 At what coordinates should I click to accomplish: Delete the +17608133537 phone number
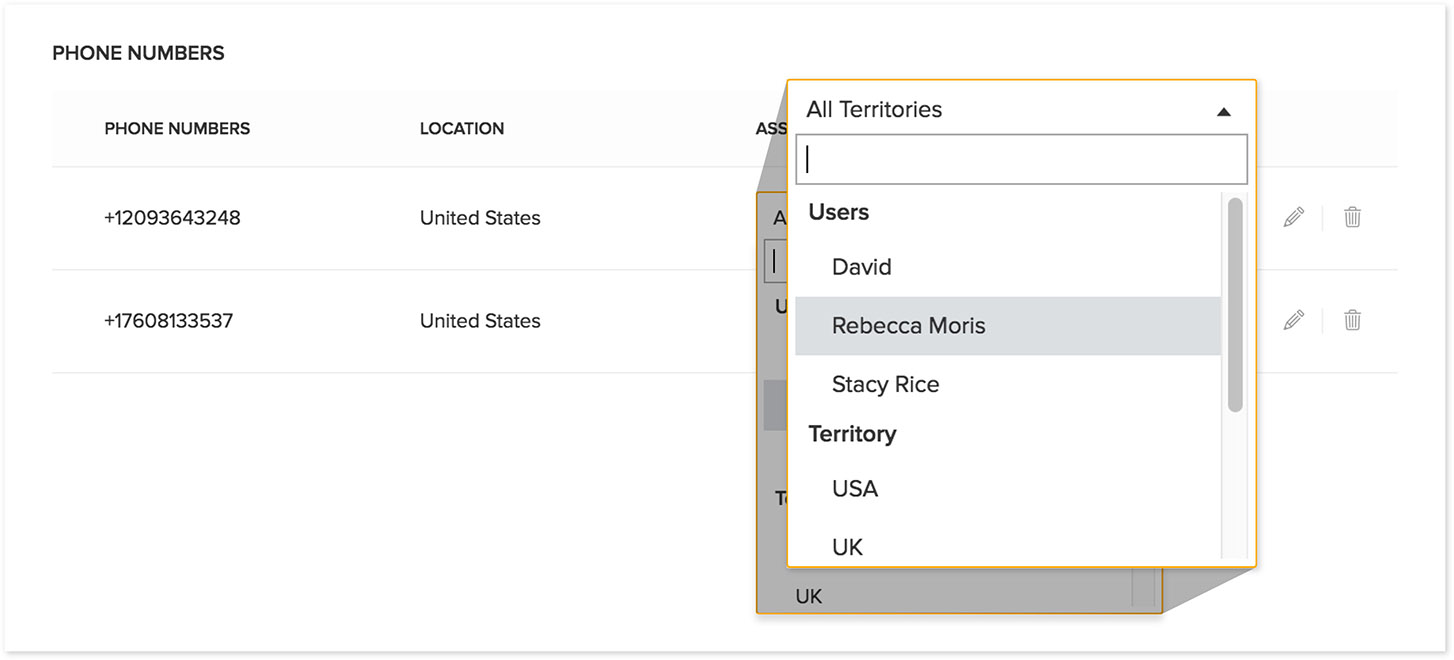(x=1352, y=320)
